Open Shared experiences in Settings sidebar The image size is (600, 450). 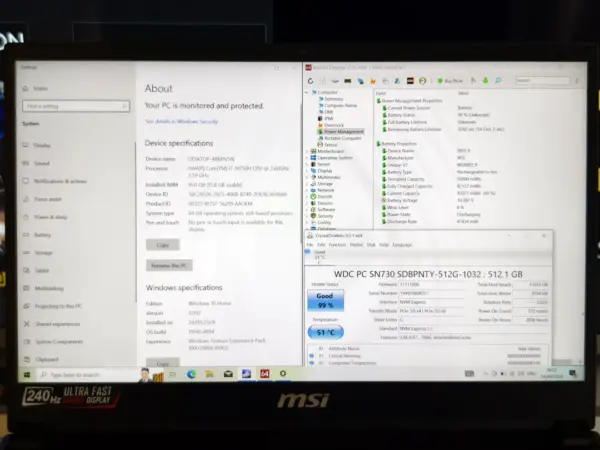(x=52, y=324)
